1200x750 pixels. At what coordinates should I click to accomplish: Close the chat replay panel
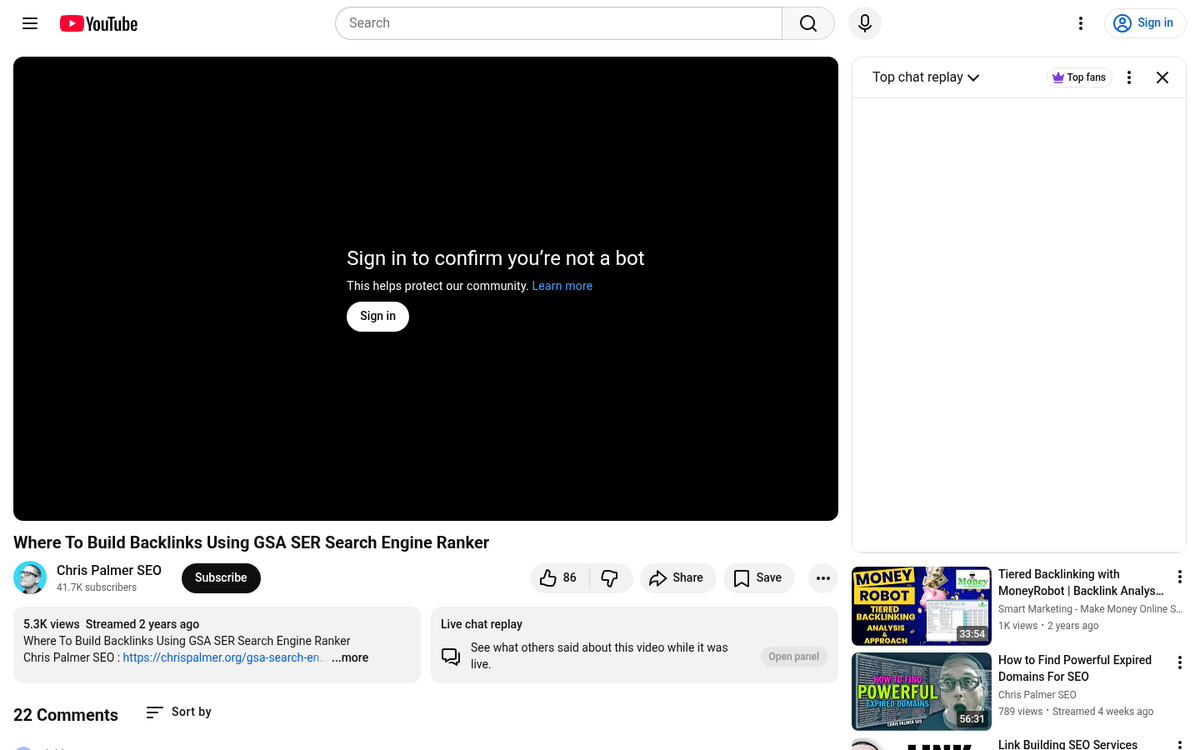tap(1162, 77)
